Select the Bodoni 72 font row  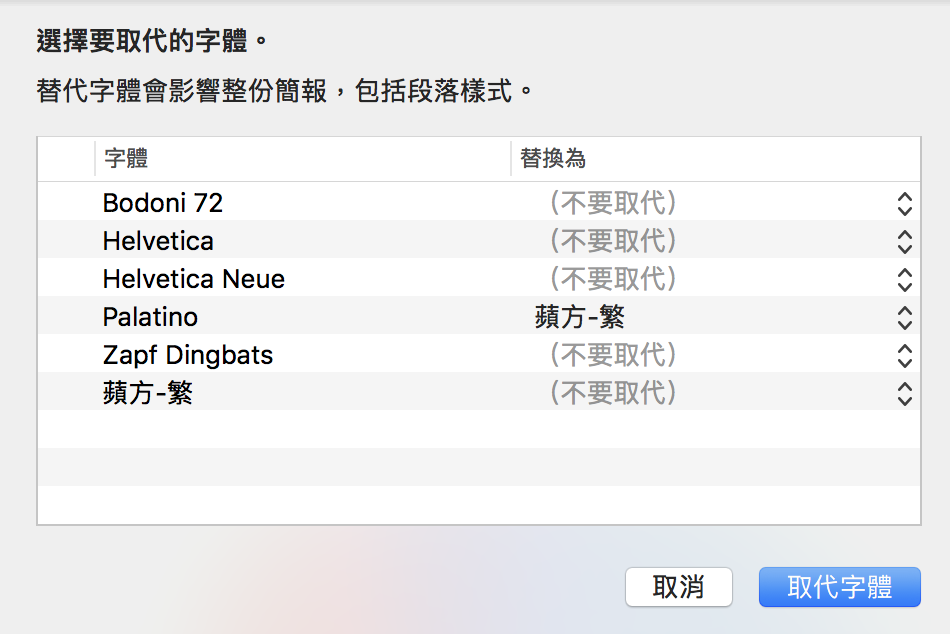163,203
